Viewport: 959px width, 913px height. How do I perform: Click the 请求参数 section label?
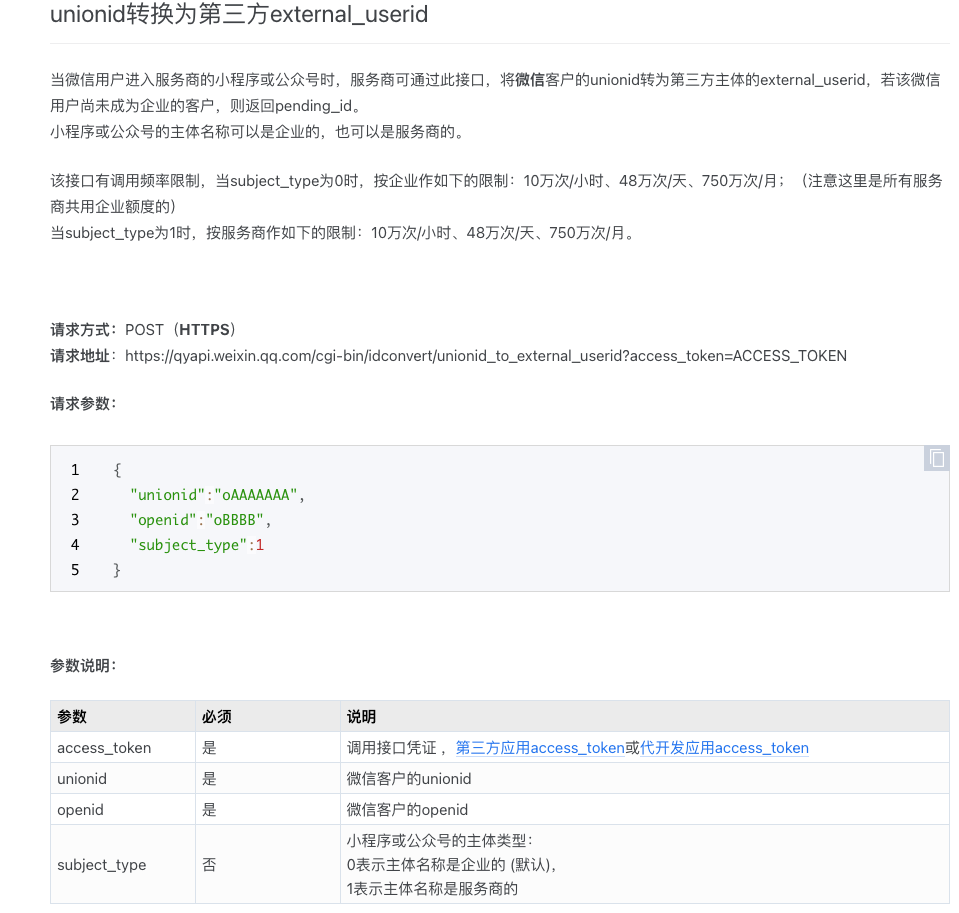click(80, 403)
